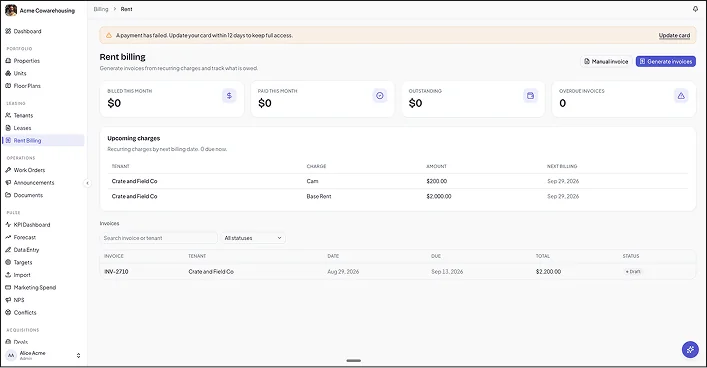Click the Generate invoices button
Image resolution: width=707 pixels, height=368 pixels.
pos(666,61)
